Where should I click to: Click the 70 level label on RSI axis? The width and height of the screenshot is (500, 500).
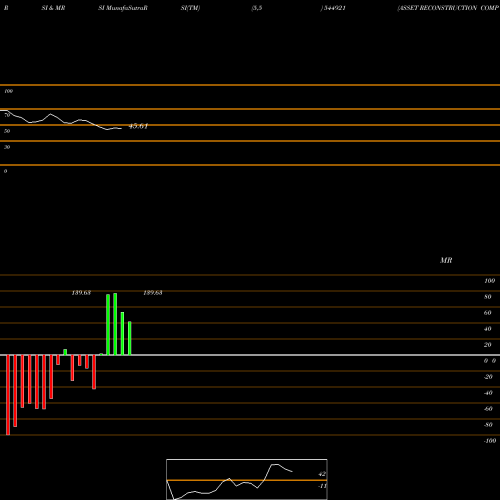pyautogui.click(x=7, y=115)
